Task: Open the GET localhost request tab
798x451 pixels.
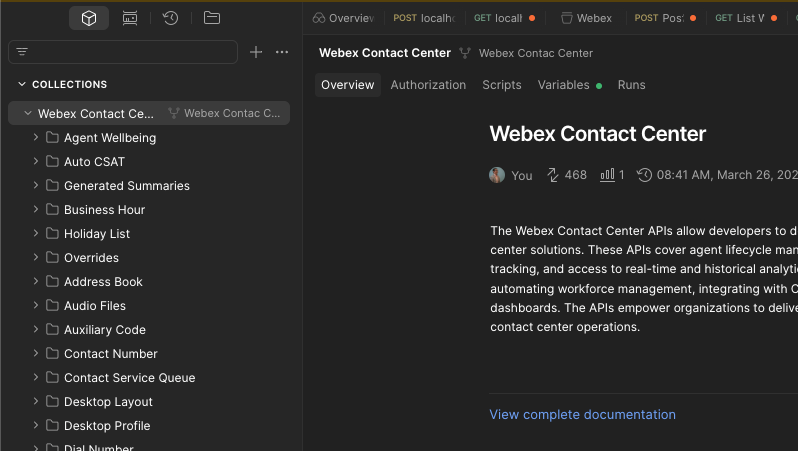Action: 504,18
